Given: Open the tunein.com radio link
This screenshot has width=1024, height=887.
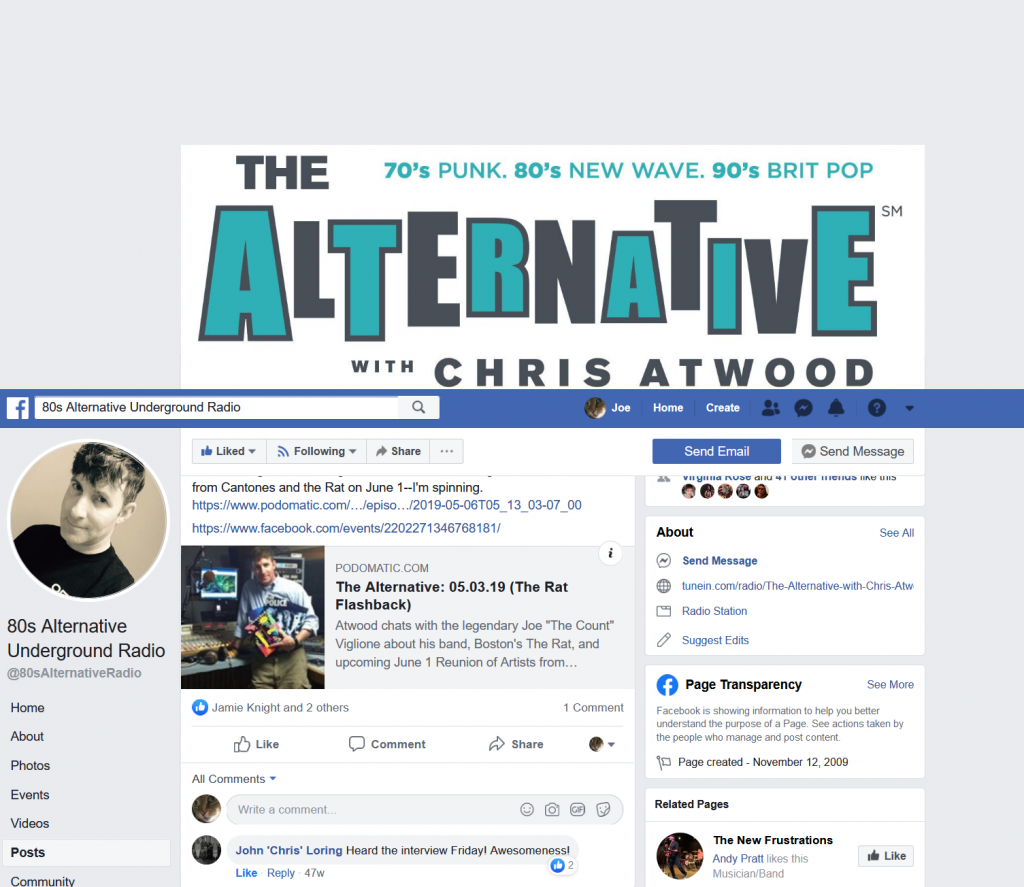Looking at the screenshot, I should (x=797, y=586).
